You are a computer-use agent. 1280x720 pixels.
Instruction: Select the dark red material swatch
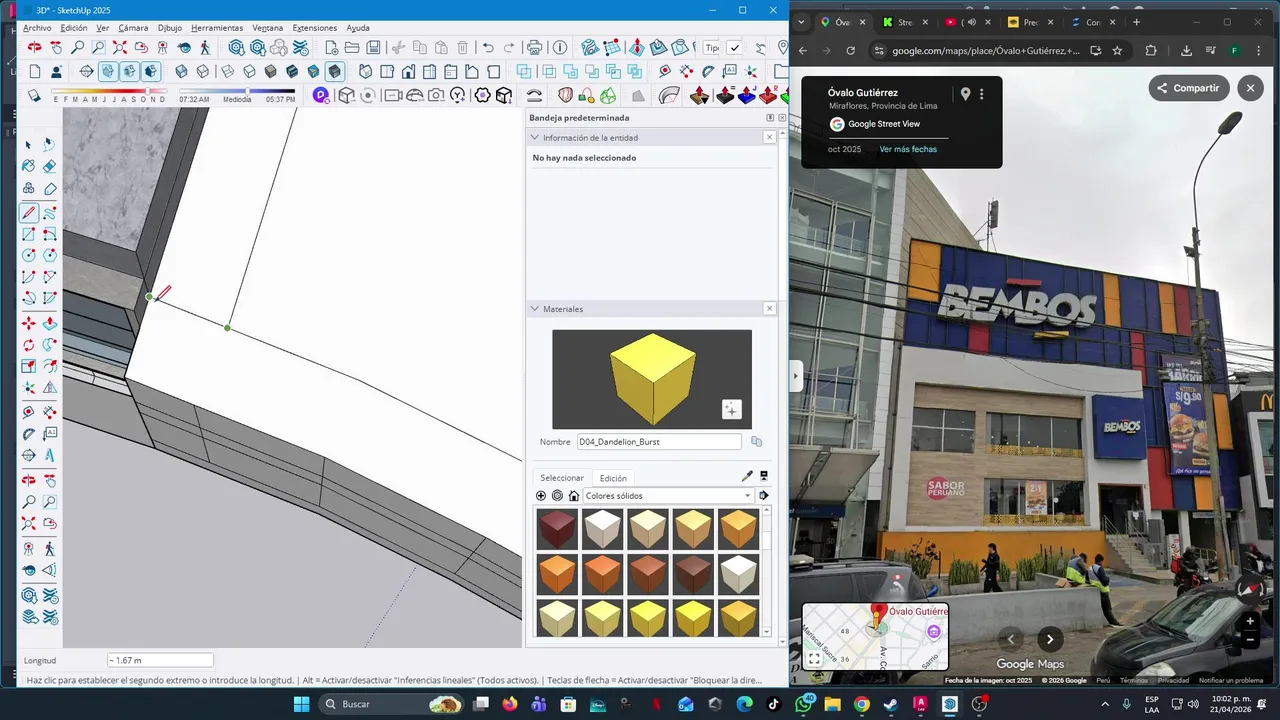[557, 530]
